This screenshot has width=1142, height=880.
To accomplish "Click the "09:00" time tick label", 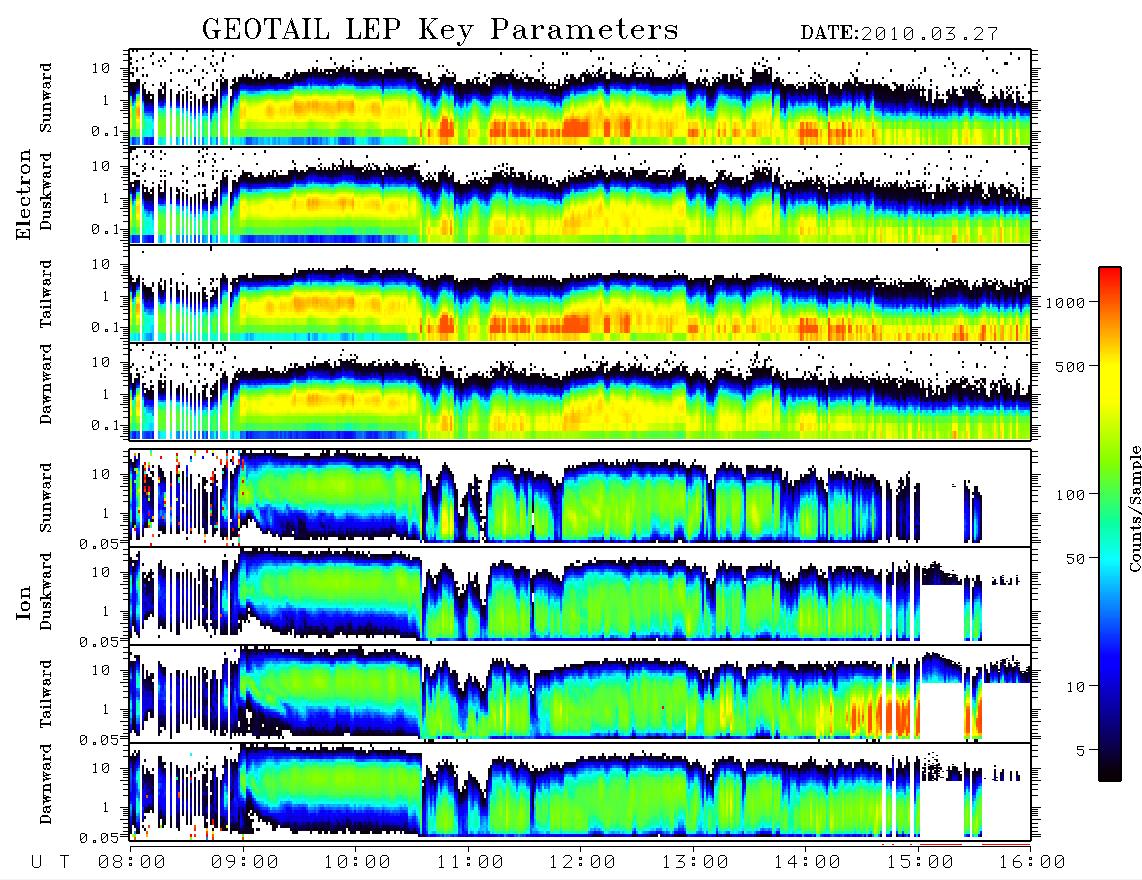I will tap(245, 863).
